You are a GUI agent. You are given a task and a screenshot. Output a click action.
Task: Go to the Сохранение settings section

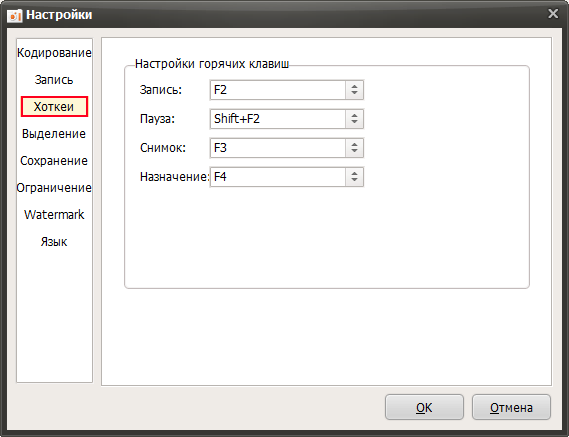point(54,161)
